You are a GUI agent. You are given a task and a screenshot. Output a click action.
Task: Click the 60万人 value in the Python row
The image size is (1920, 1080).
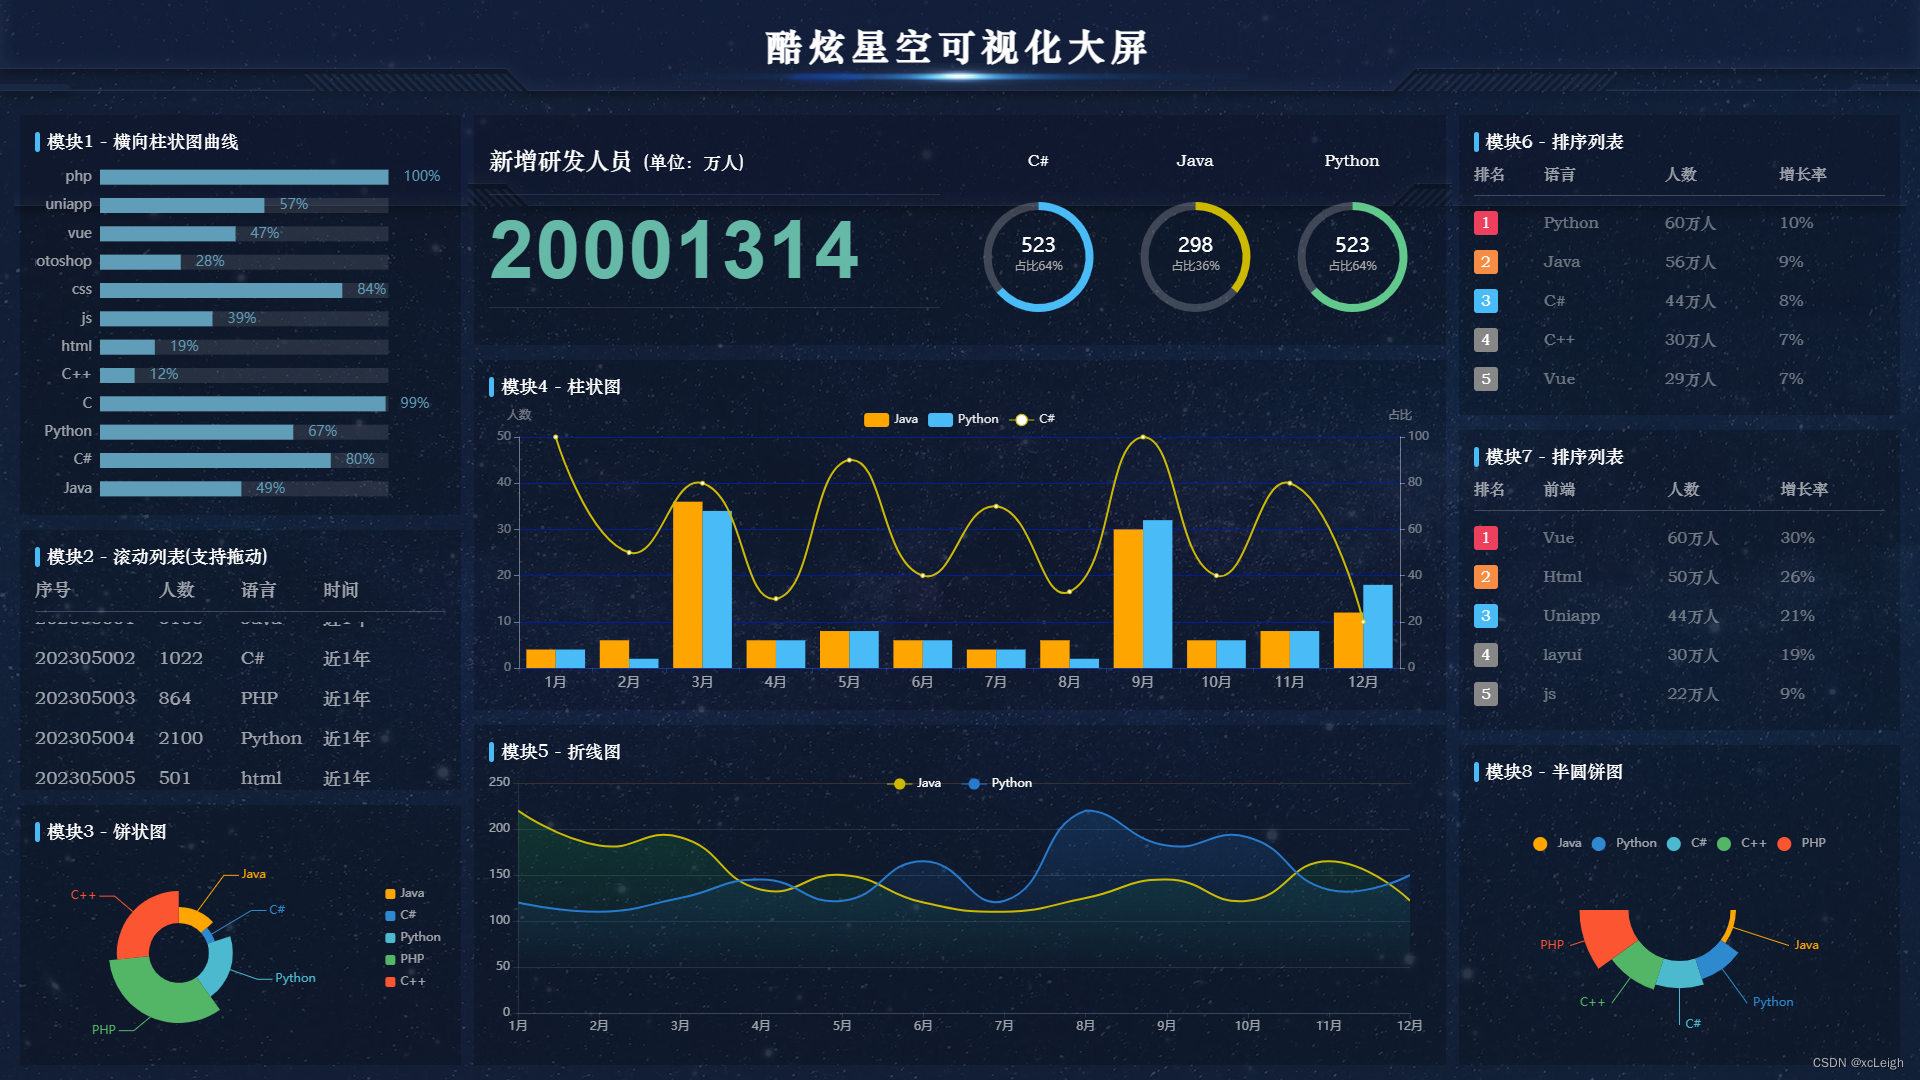1690,223
